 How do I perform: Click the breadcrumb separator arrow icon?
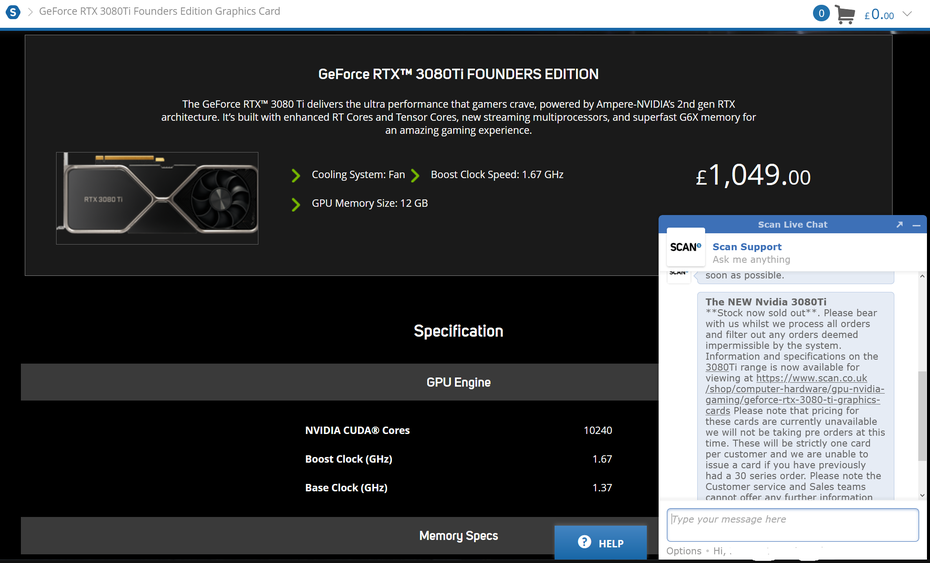pyautogui.click(x=30, y=12)
